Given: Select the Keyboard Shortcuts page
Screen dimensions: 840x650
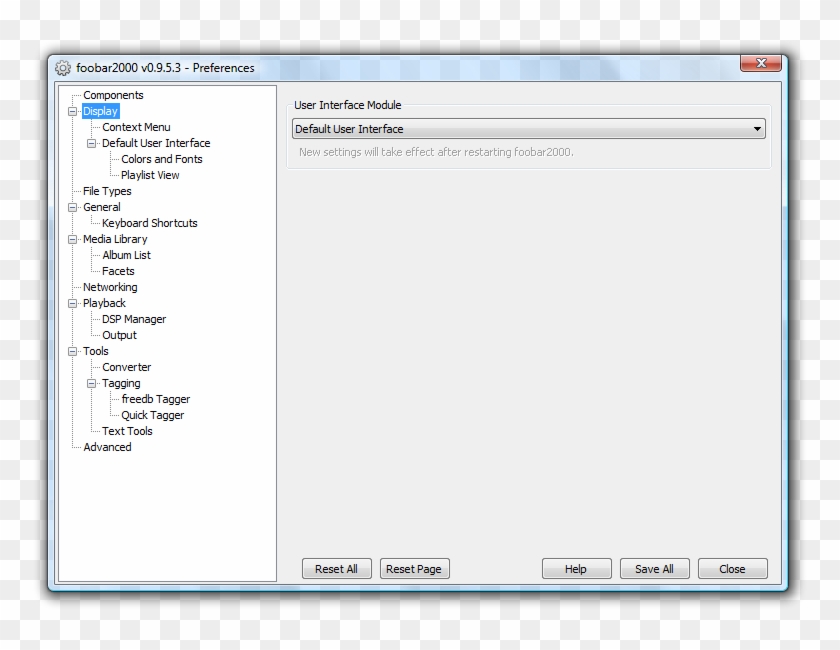Looking at the screenshot, I should 149,223.
